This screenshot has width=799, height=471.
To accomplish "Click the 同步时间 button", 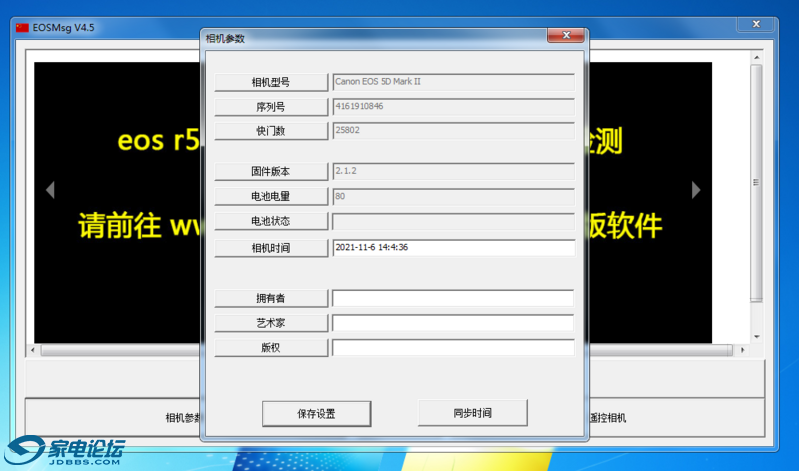I will pos(472,413).
